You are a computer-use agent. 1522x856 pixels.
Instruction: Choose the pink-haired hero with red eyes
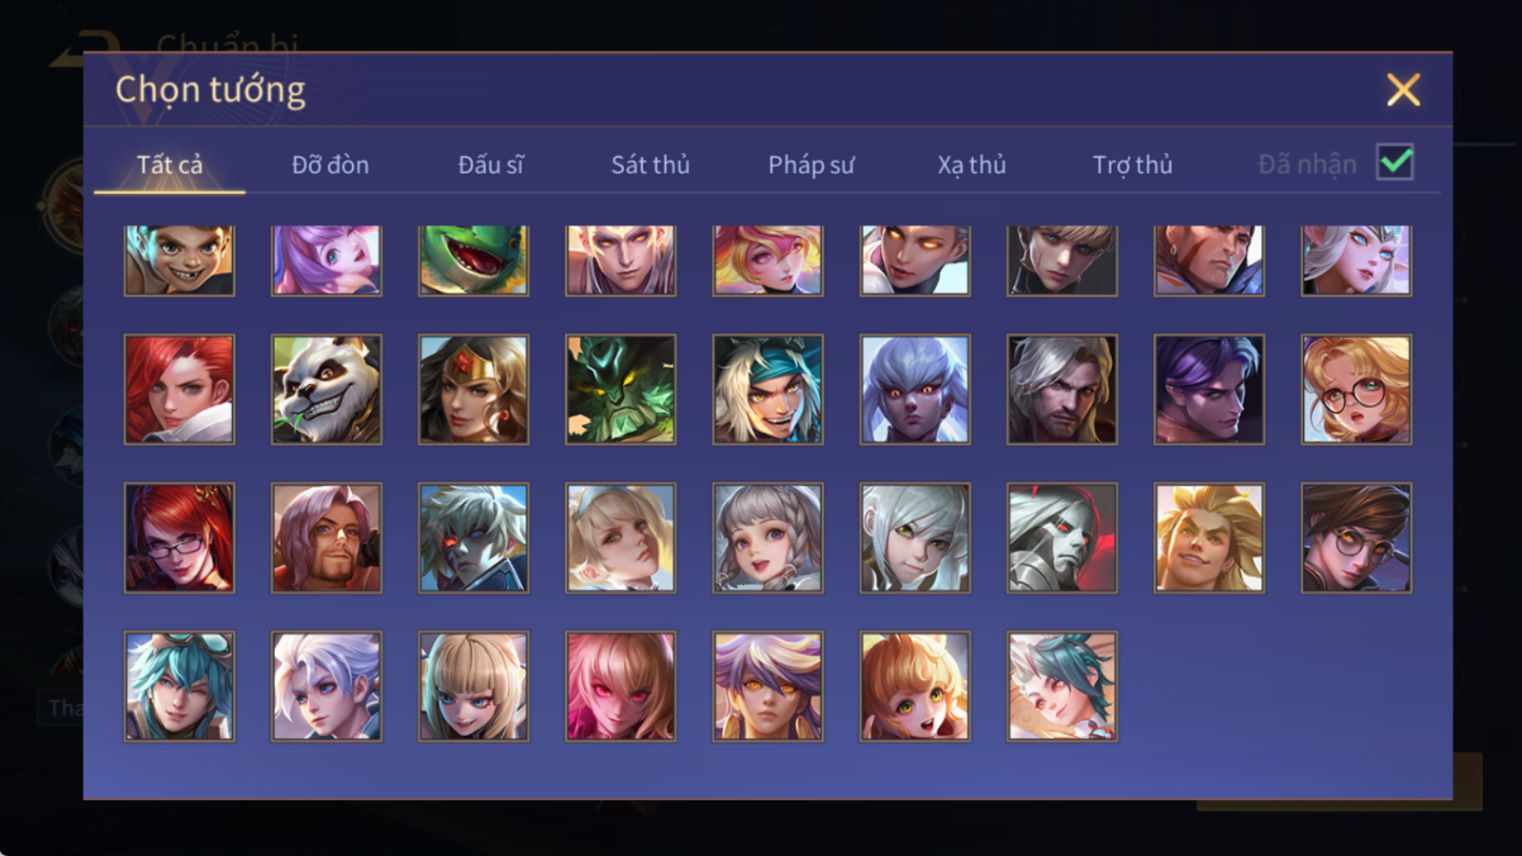click(620, 686)
